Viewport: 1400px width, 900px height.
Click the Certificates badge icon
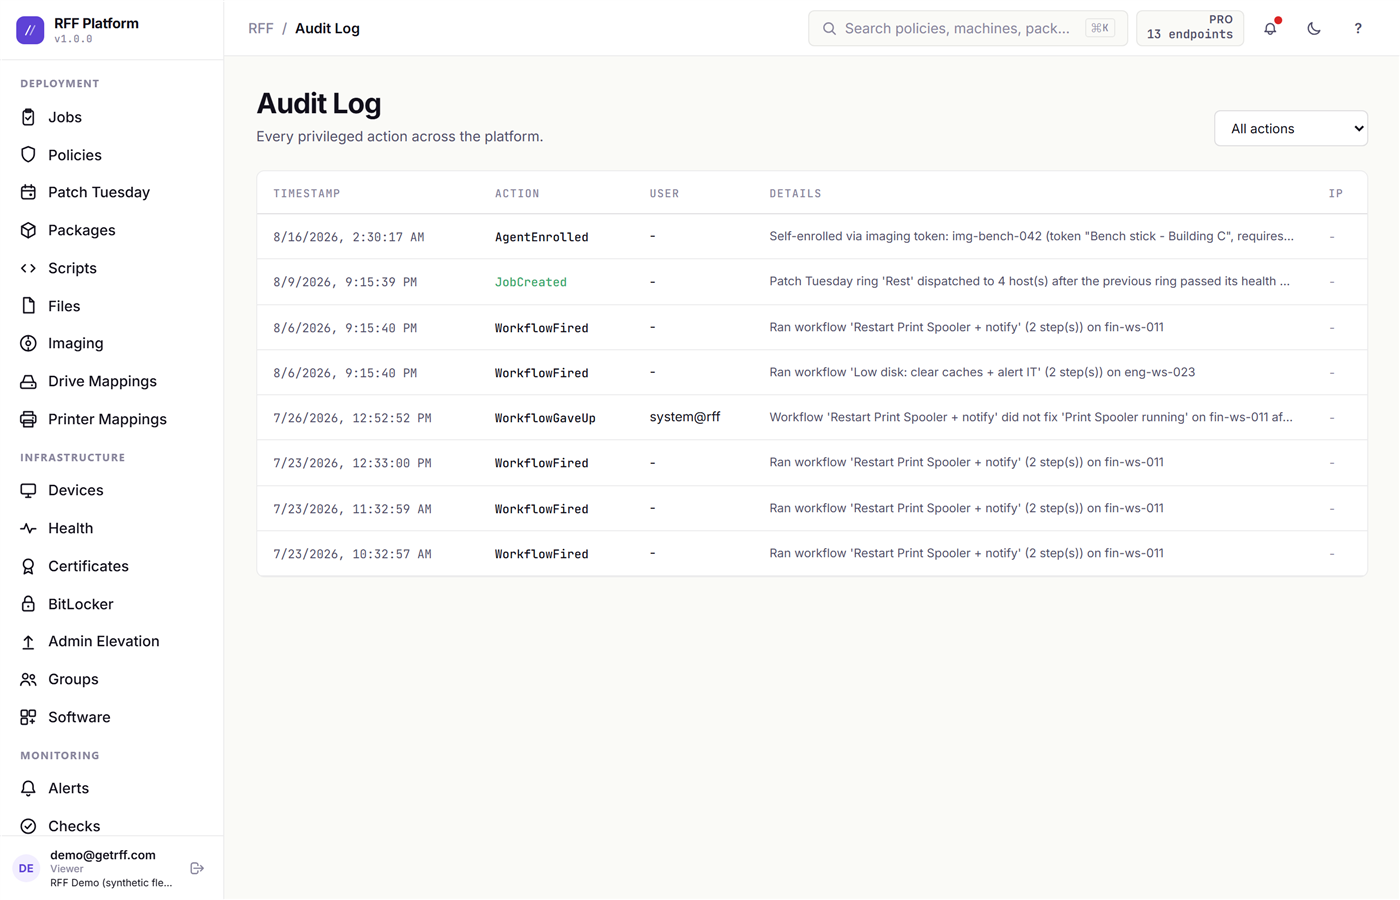click(x=28, y=566)
